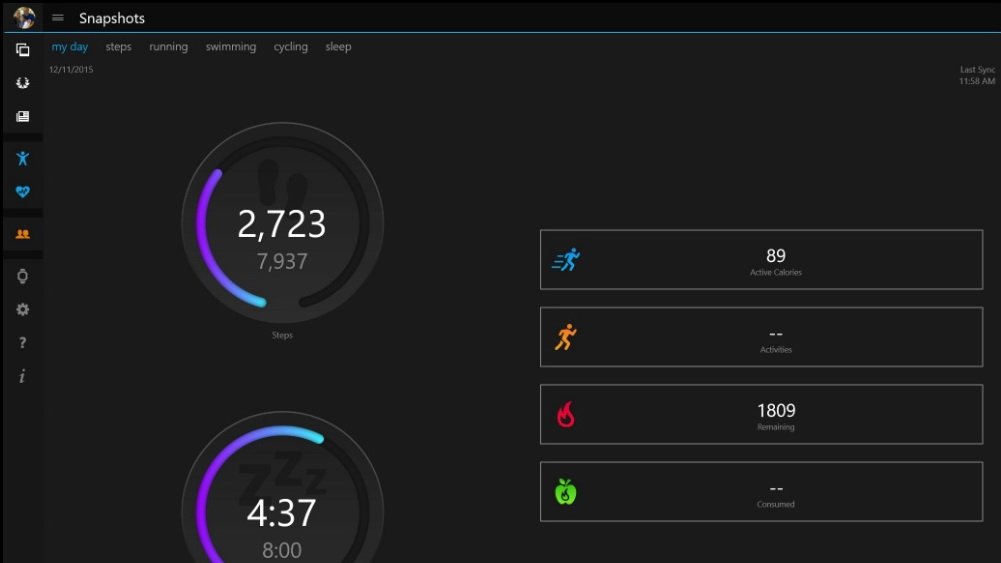1001x563 pixels.
Task: Click the sleep progress ring showing 4:37
Action: click(x=282, y=487)
